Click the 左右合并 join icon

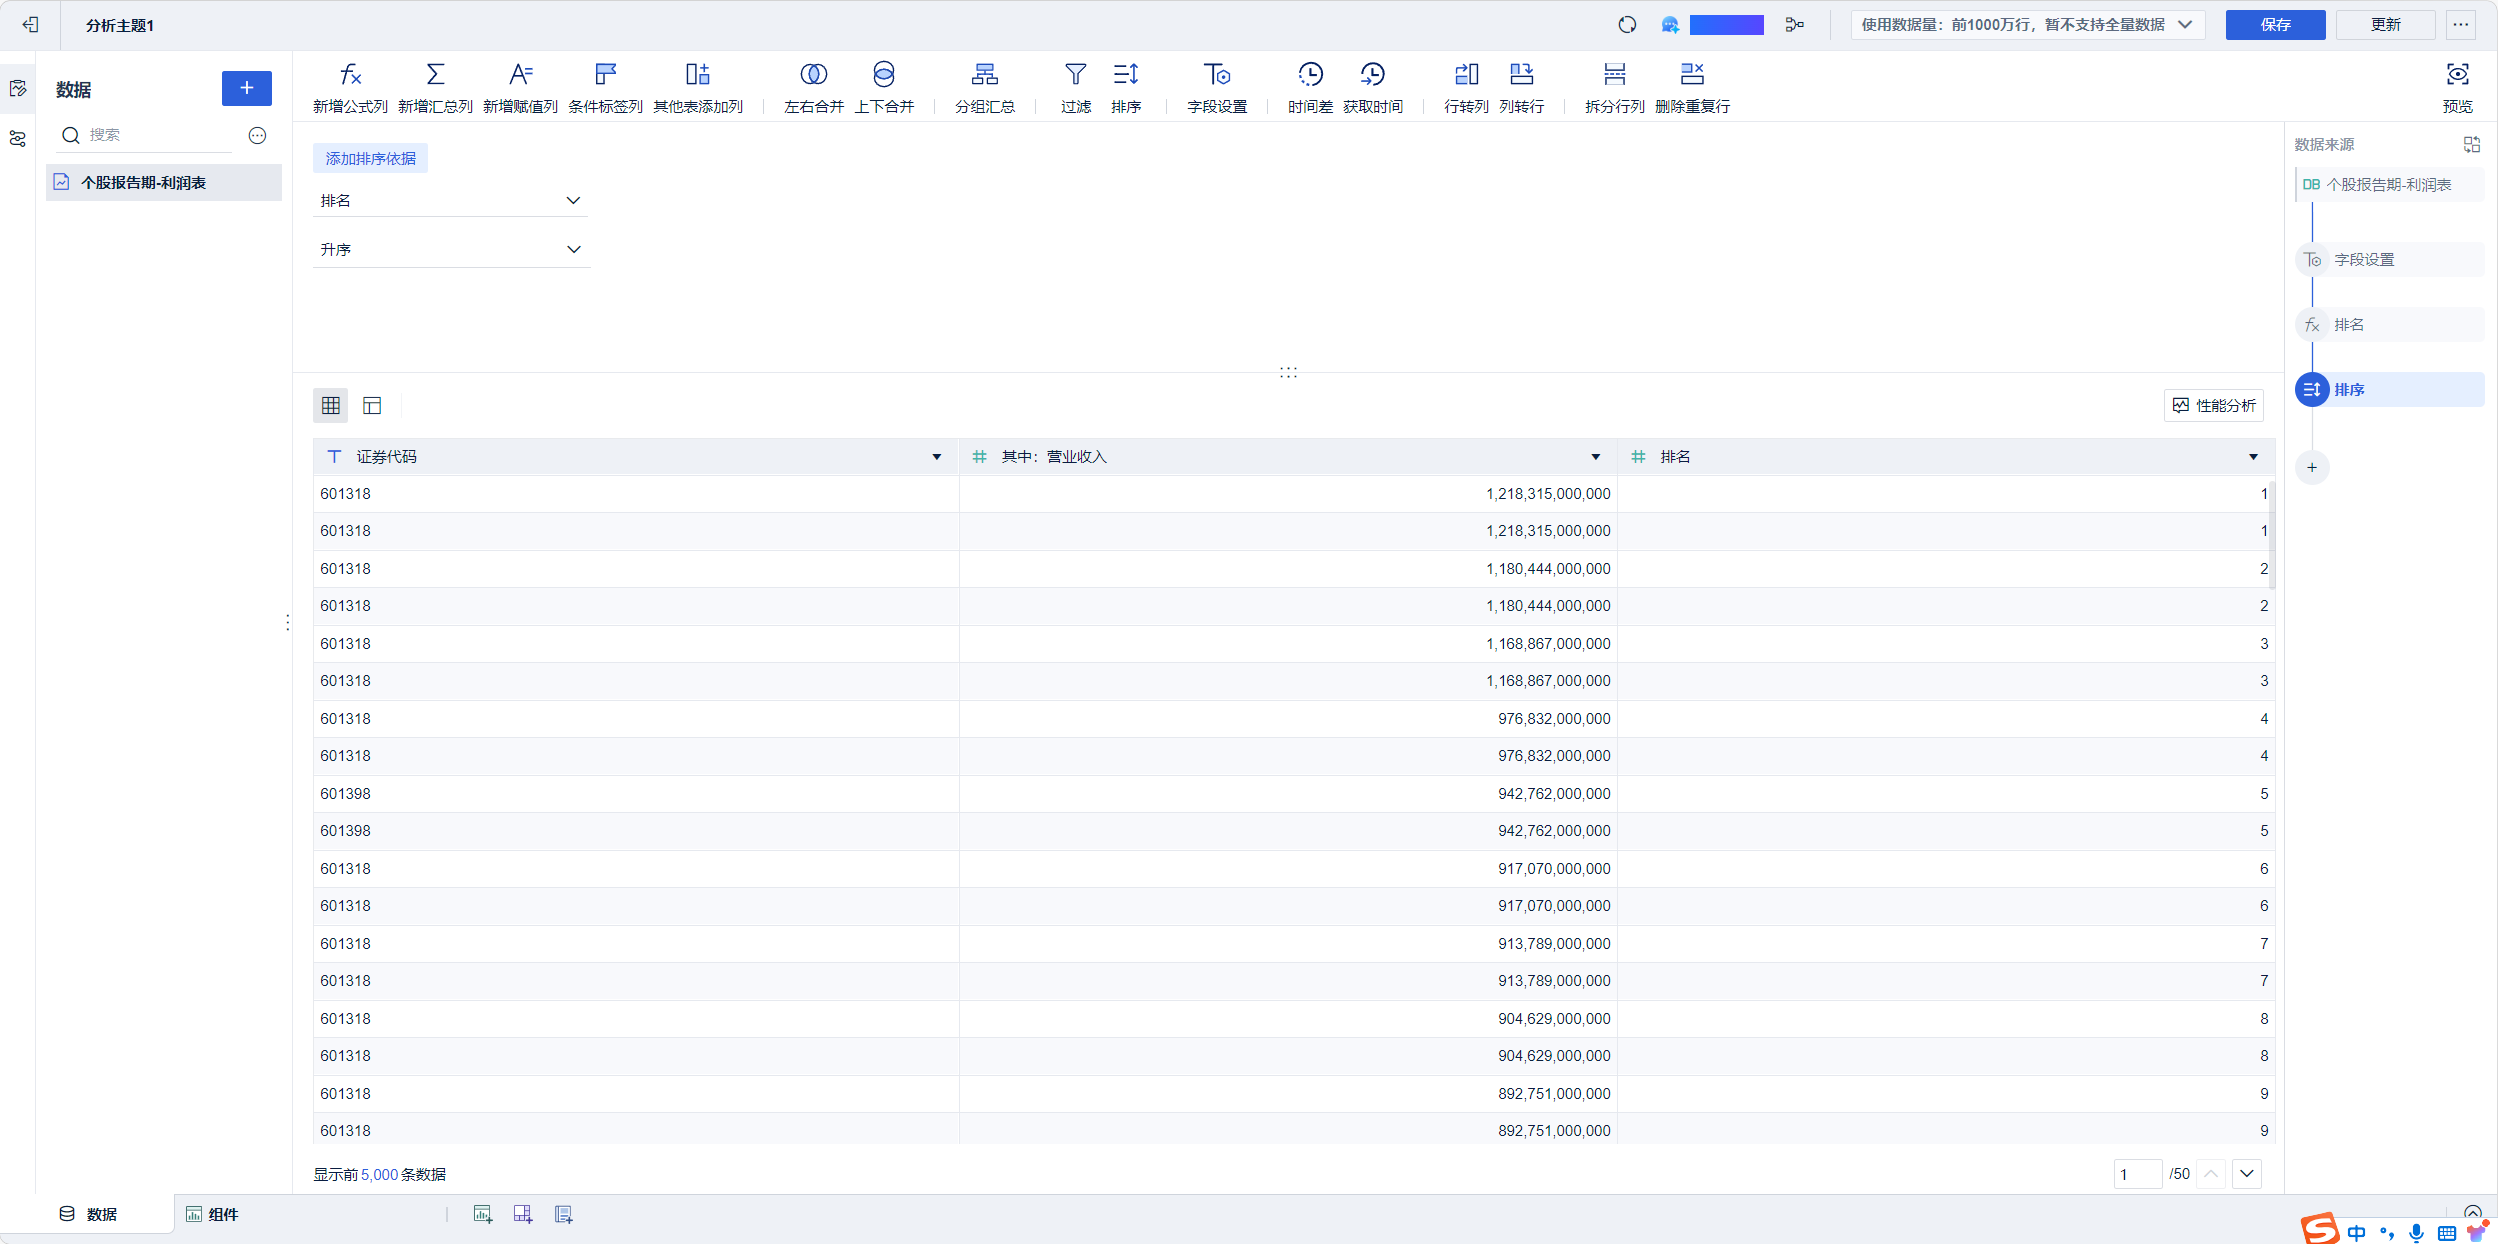coord(813,75)
